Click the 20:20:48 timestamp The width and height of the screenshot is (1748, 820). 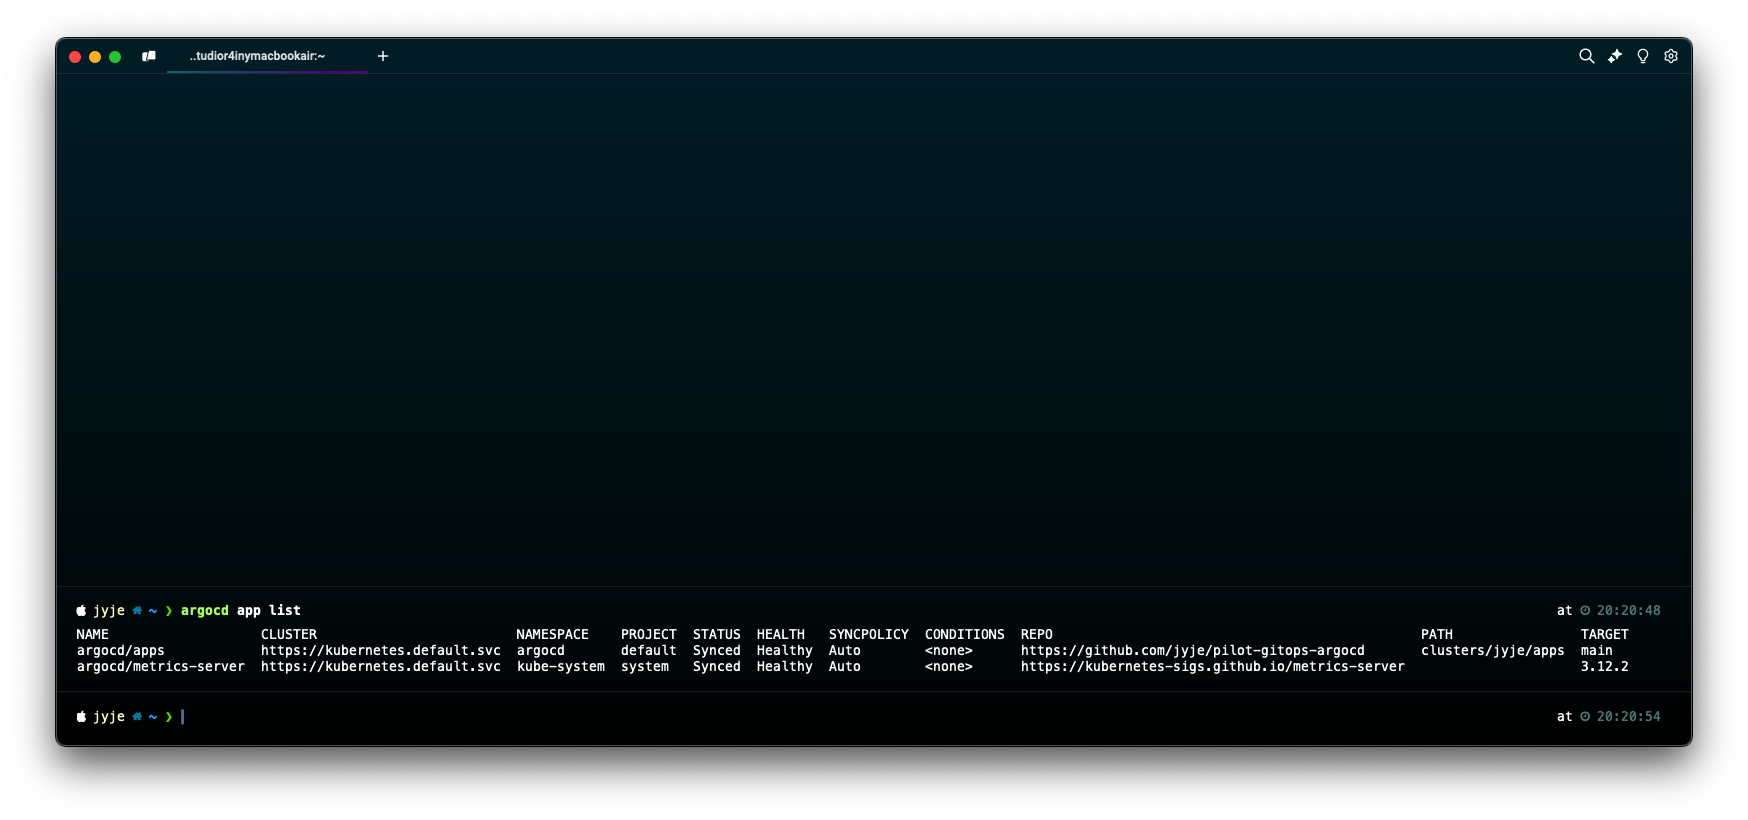pos(1629,610)
